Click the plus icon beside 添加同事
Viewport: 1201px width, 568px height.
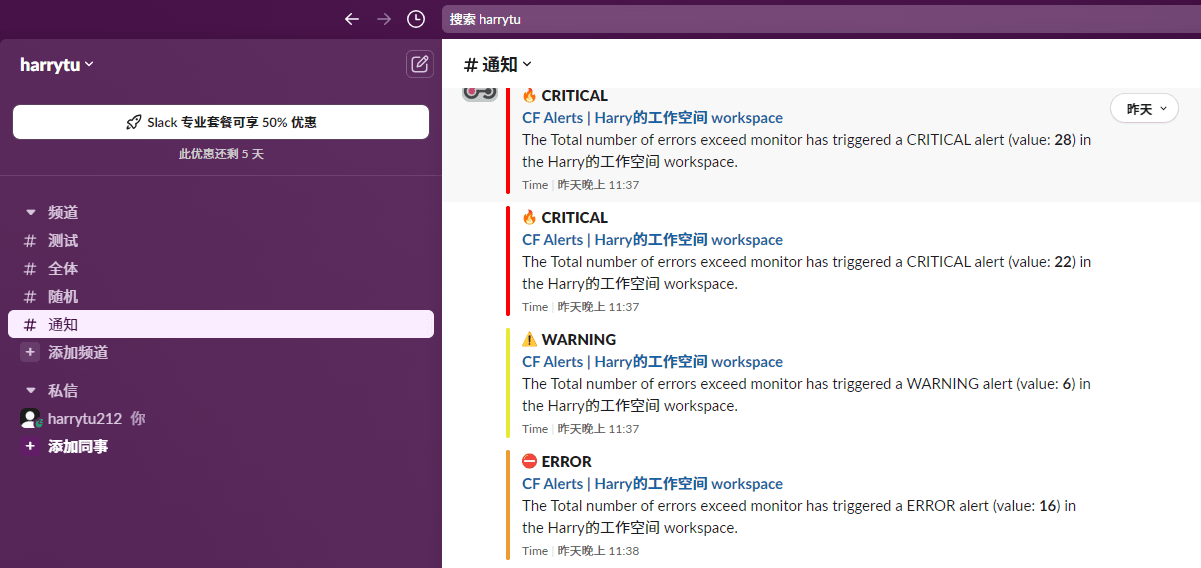coord(30,446)
